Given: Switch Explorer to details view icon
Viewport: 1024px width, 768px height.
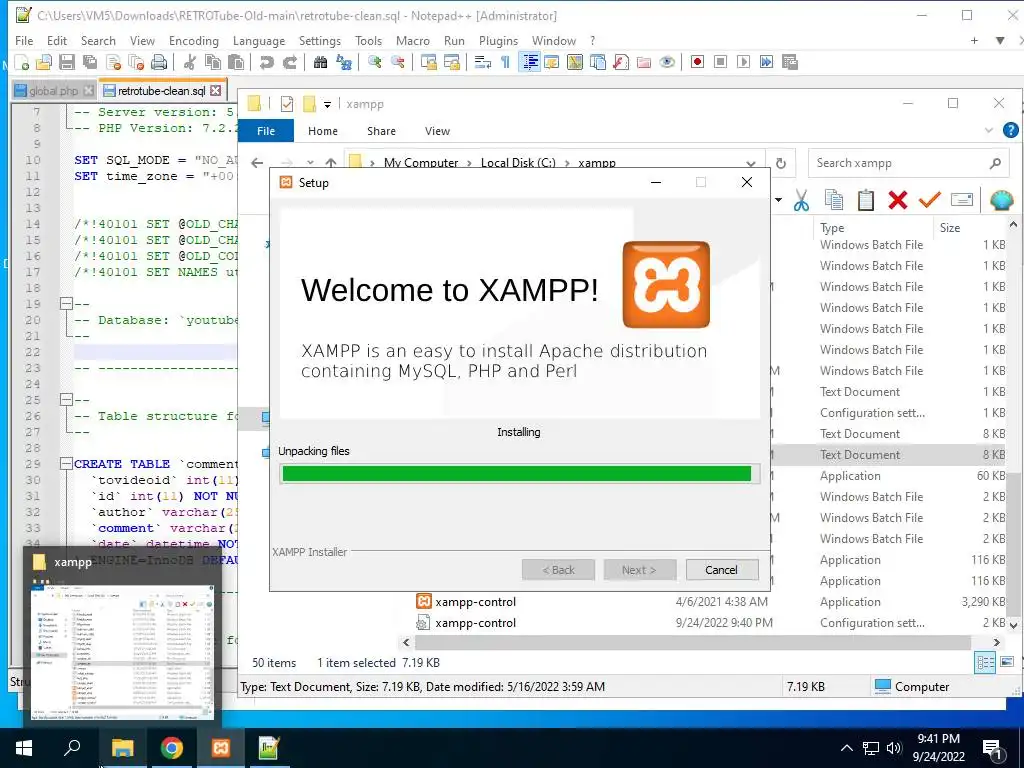Looking at the screenshot, I should pos(985,663).
